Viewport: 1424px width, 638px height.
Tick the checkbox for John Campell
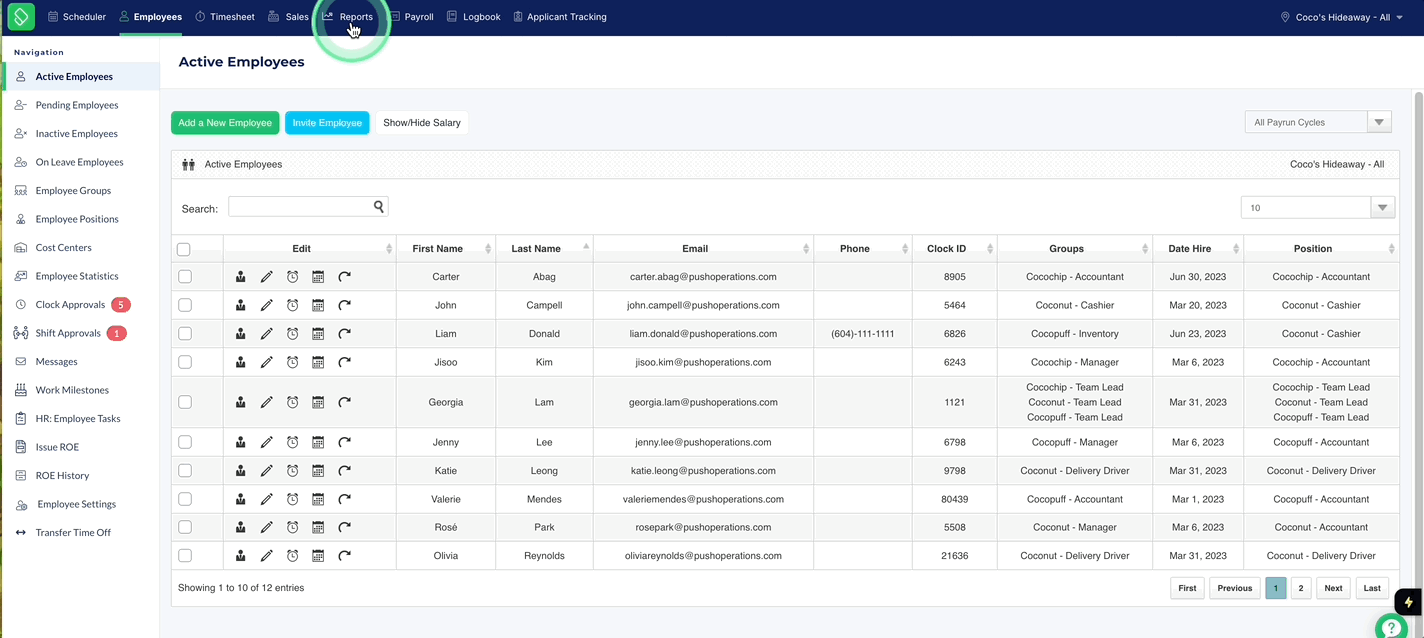tap(185, 305)
